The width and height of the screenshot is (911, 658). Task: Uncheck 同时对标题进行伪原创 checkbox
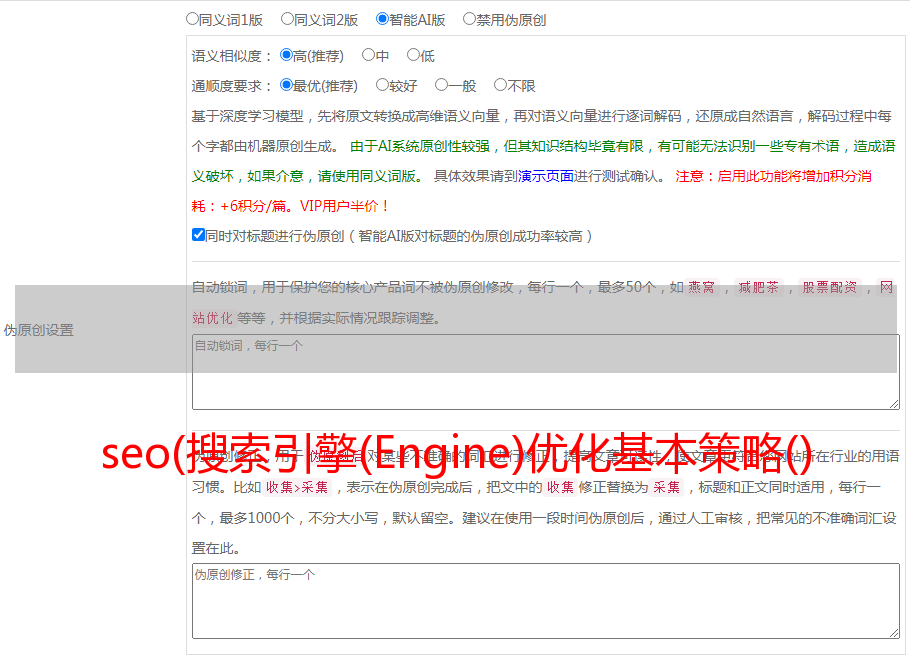coord(198,236)
